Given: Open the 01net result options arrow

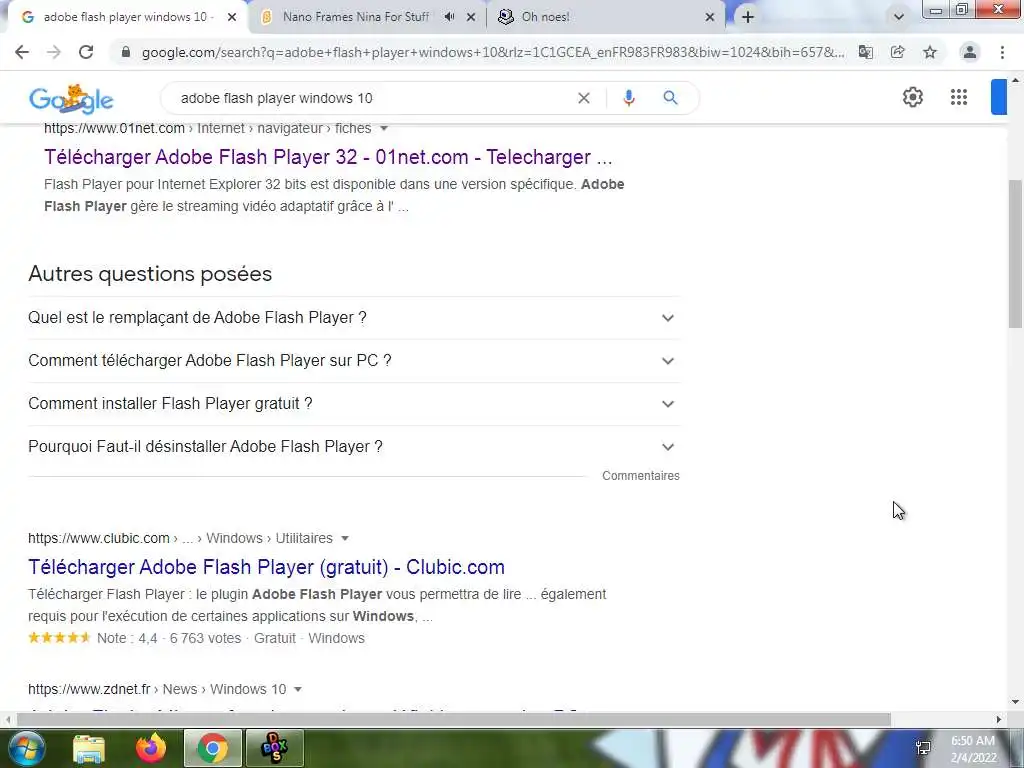Looking at the screenshot, I should 384,128.
